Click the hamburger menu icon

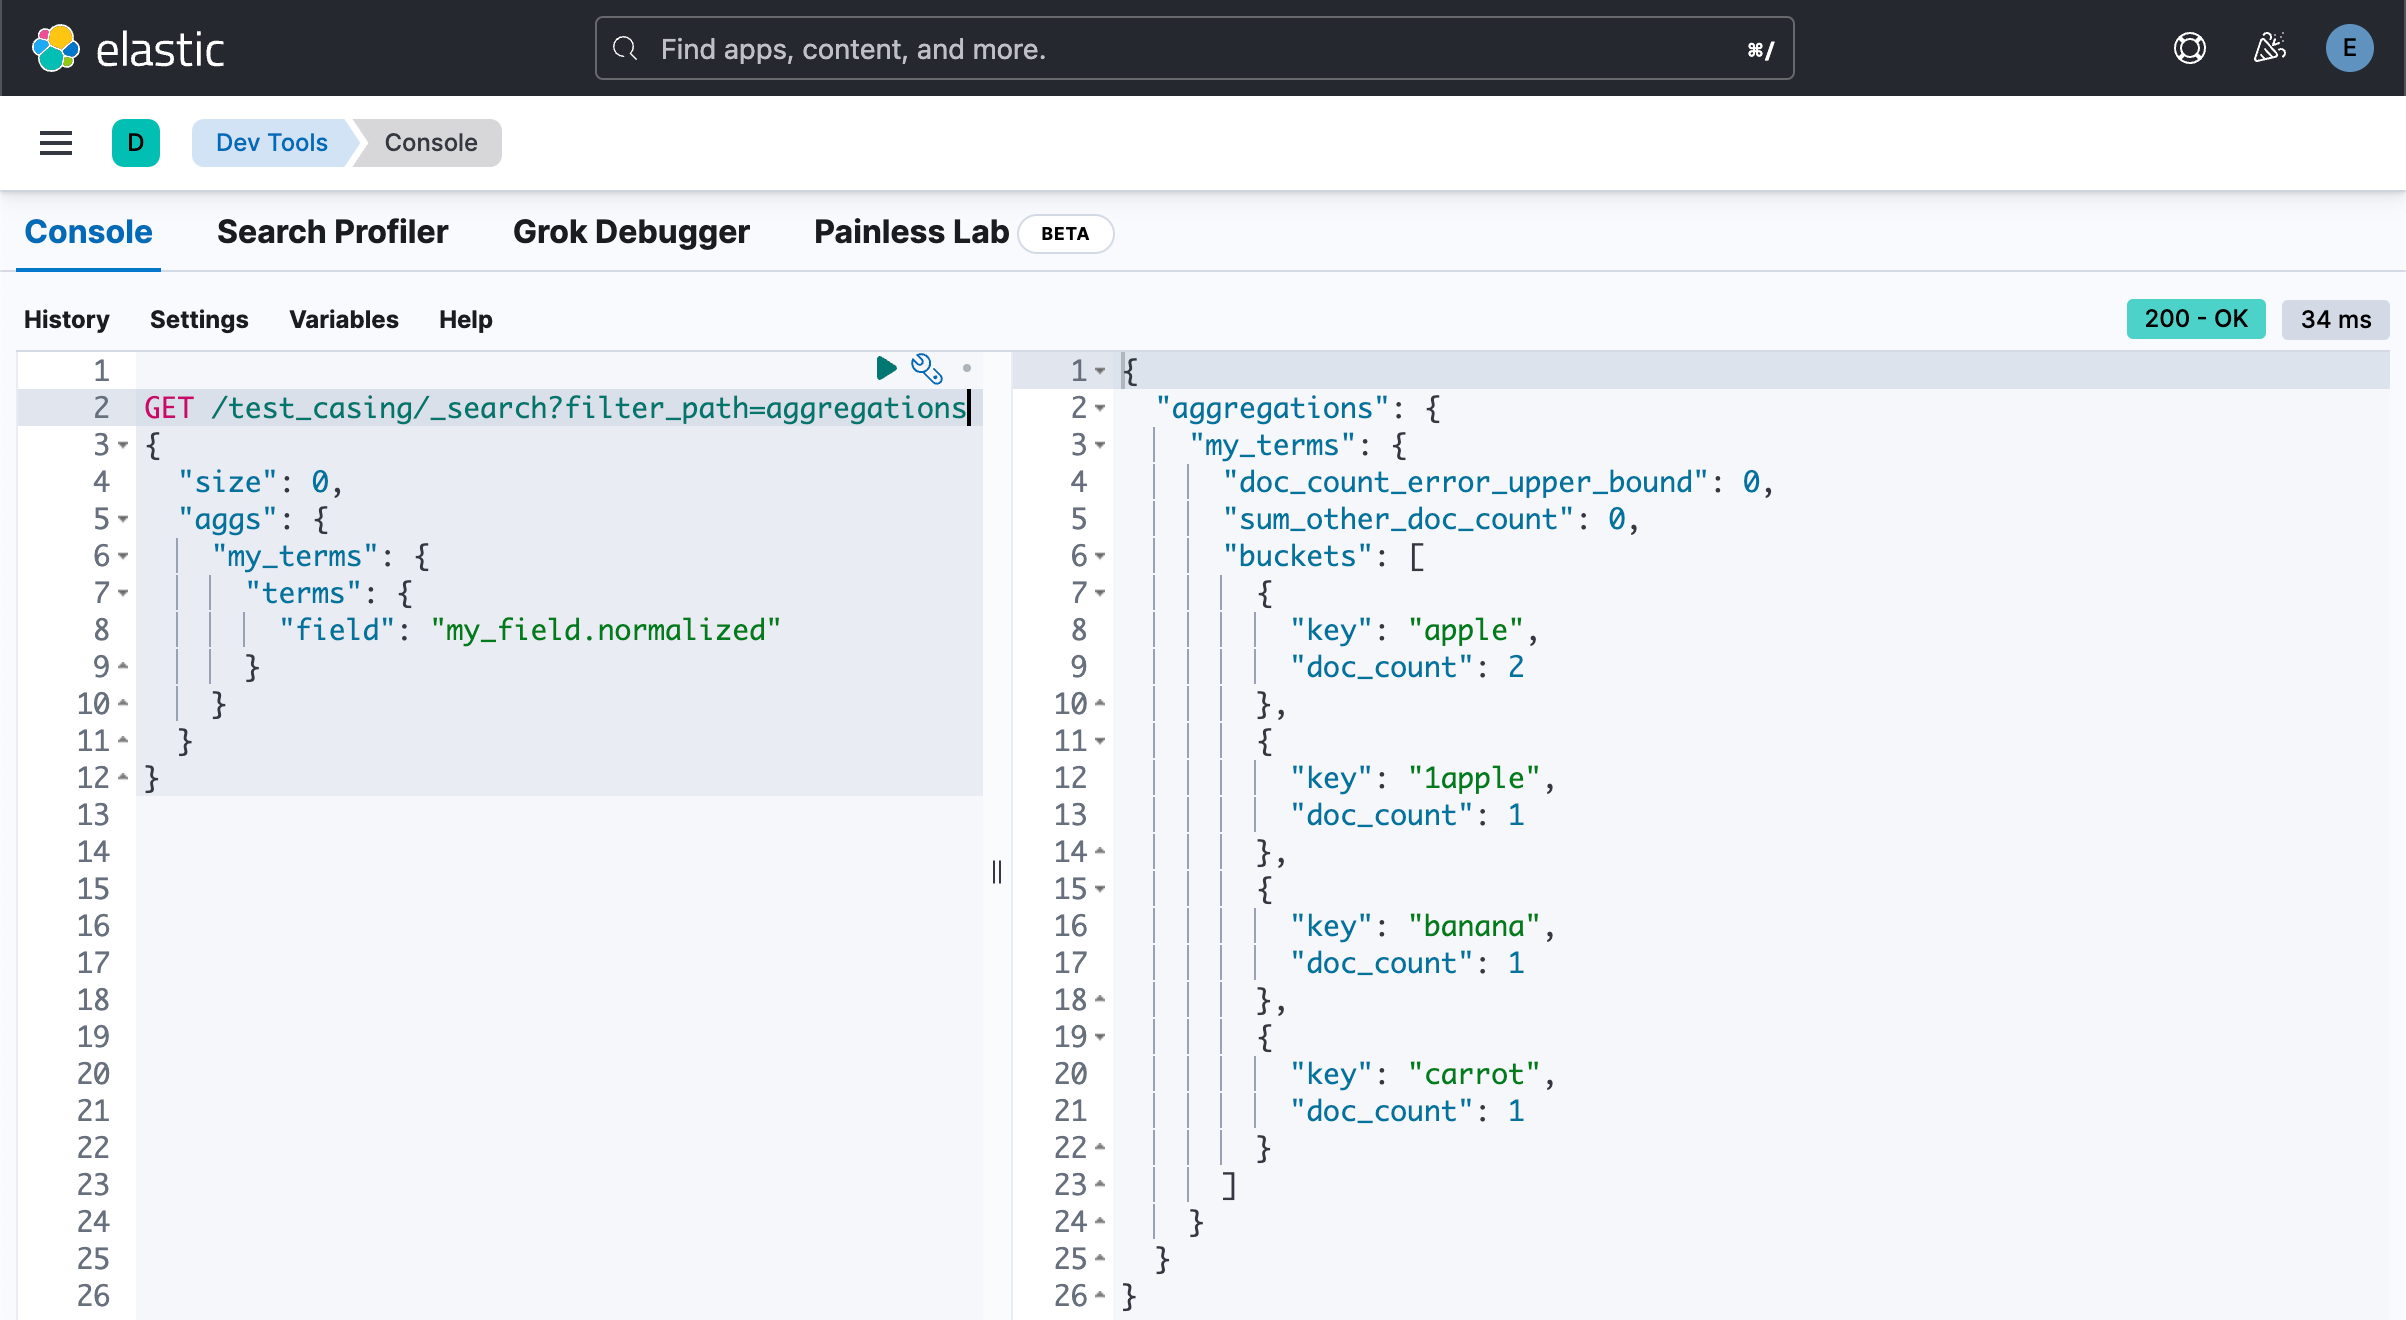point(55,143)
